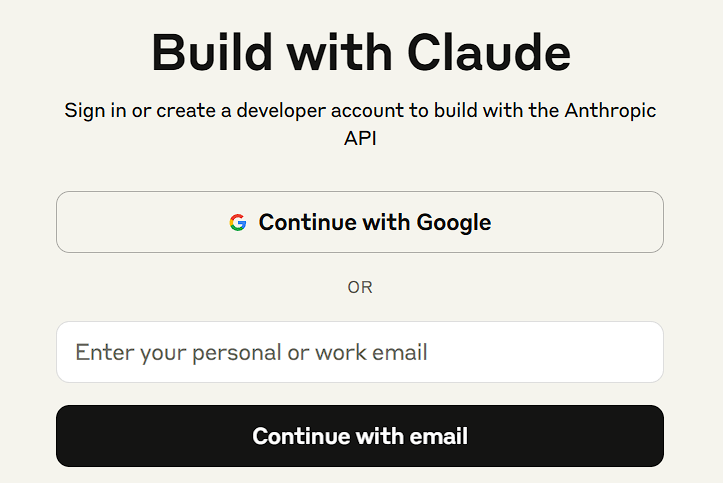Select the OR divider text

[360, 287]
